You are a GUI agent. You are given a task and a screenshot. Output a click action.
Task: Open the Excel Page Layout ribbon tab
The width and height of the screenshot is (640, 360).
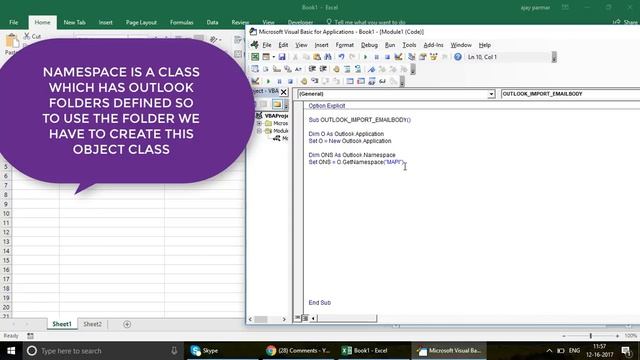coord(141,22)
